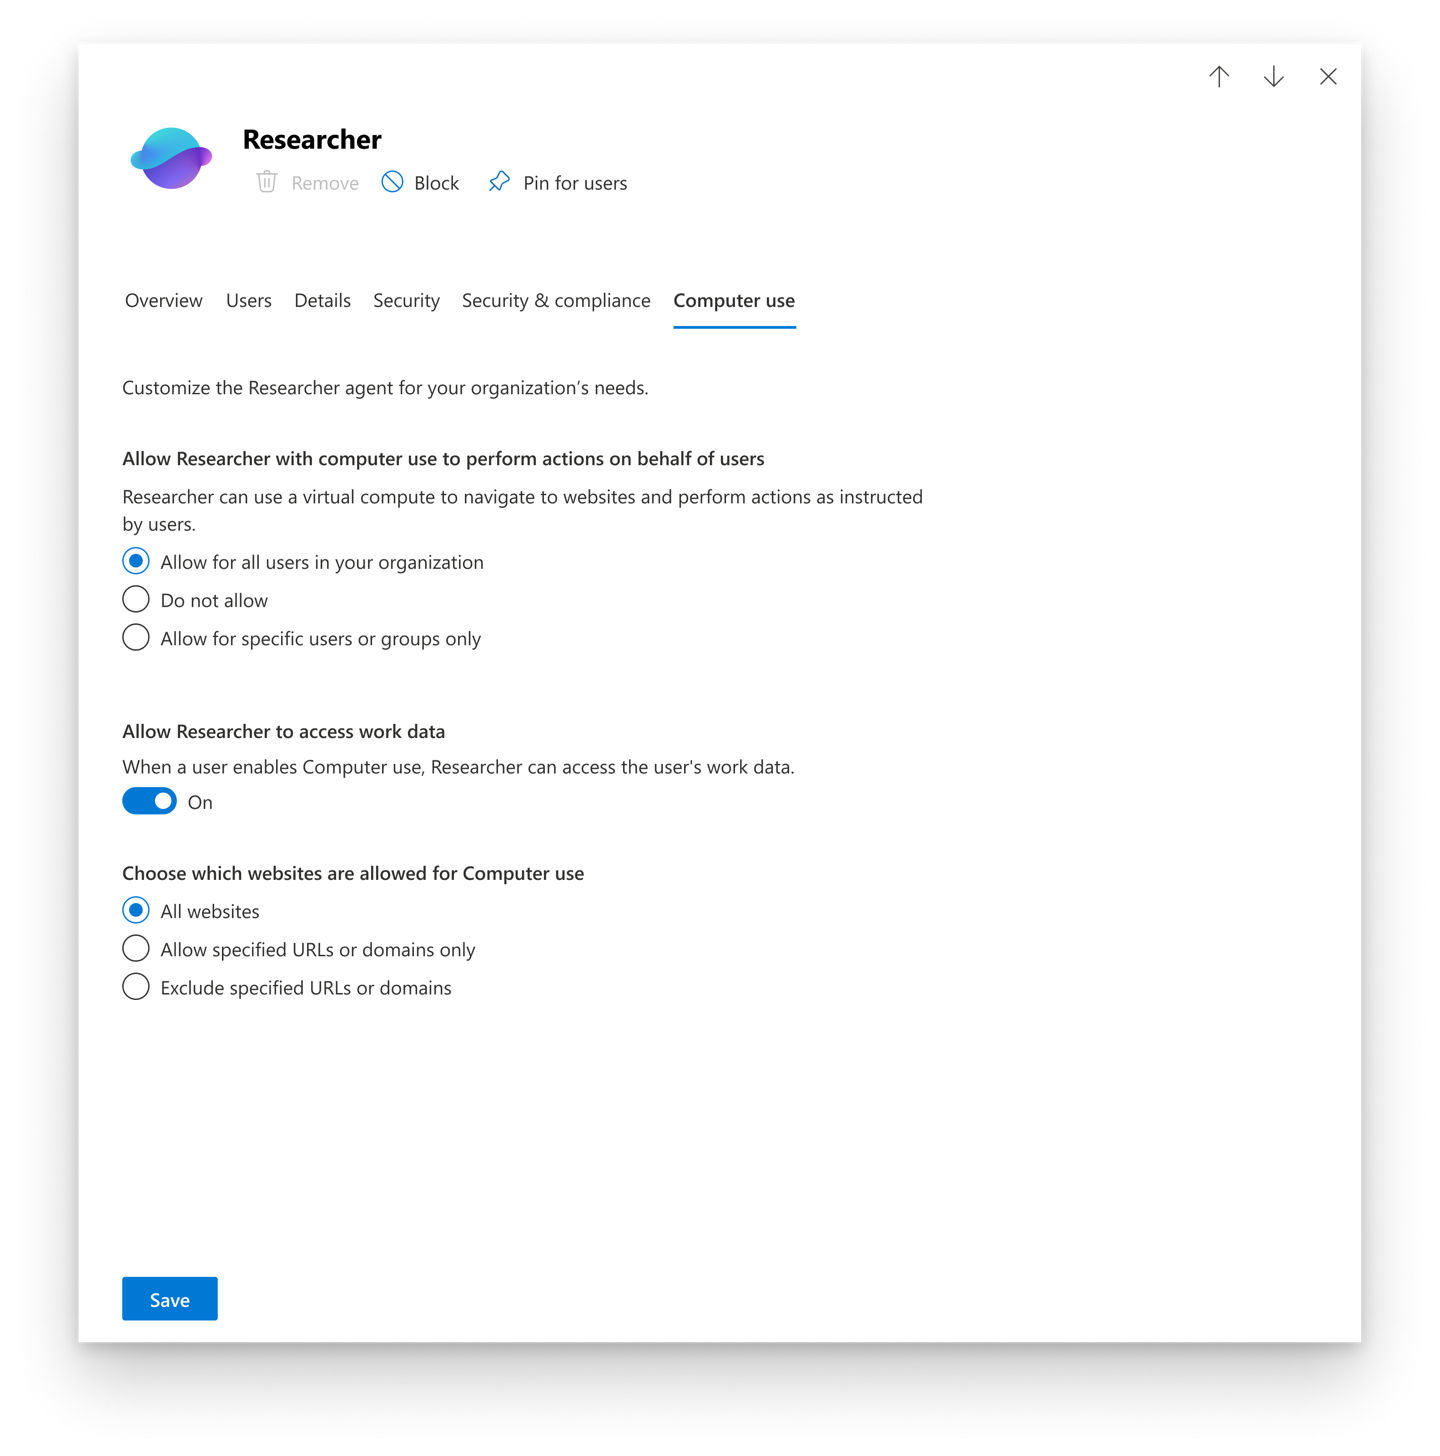Click the pin icon for users

pos(499,182)
